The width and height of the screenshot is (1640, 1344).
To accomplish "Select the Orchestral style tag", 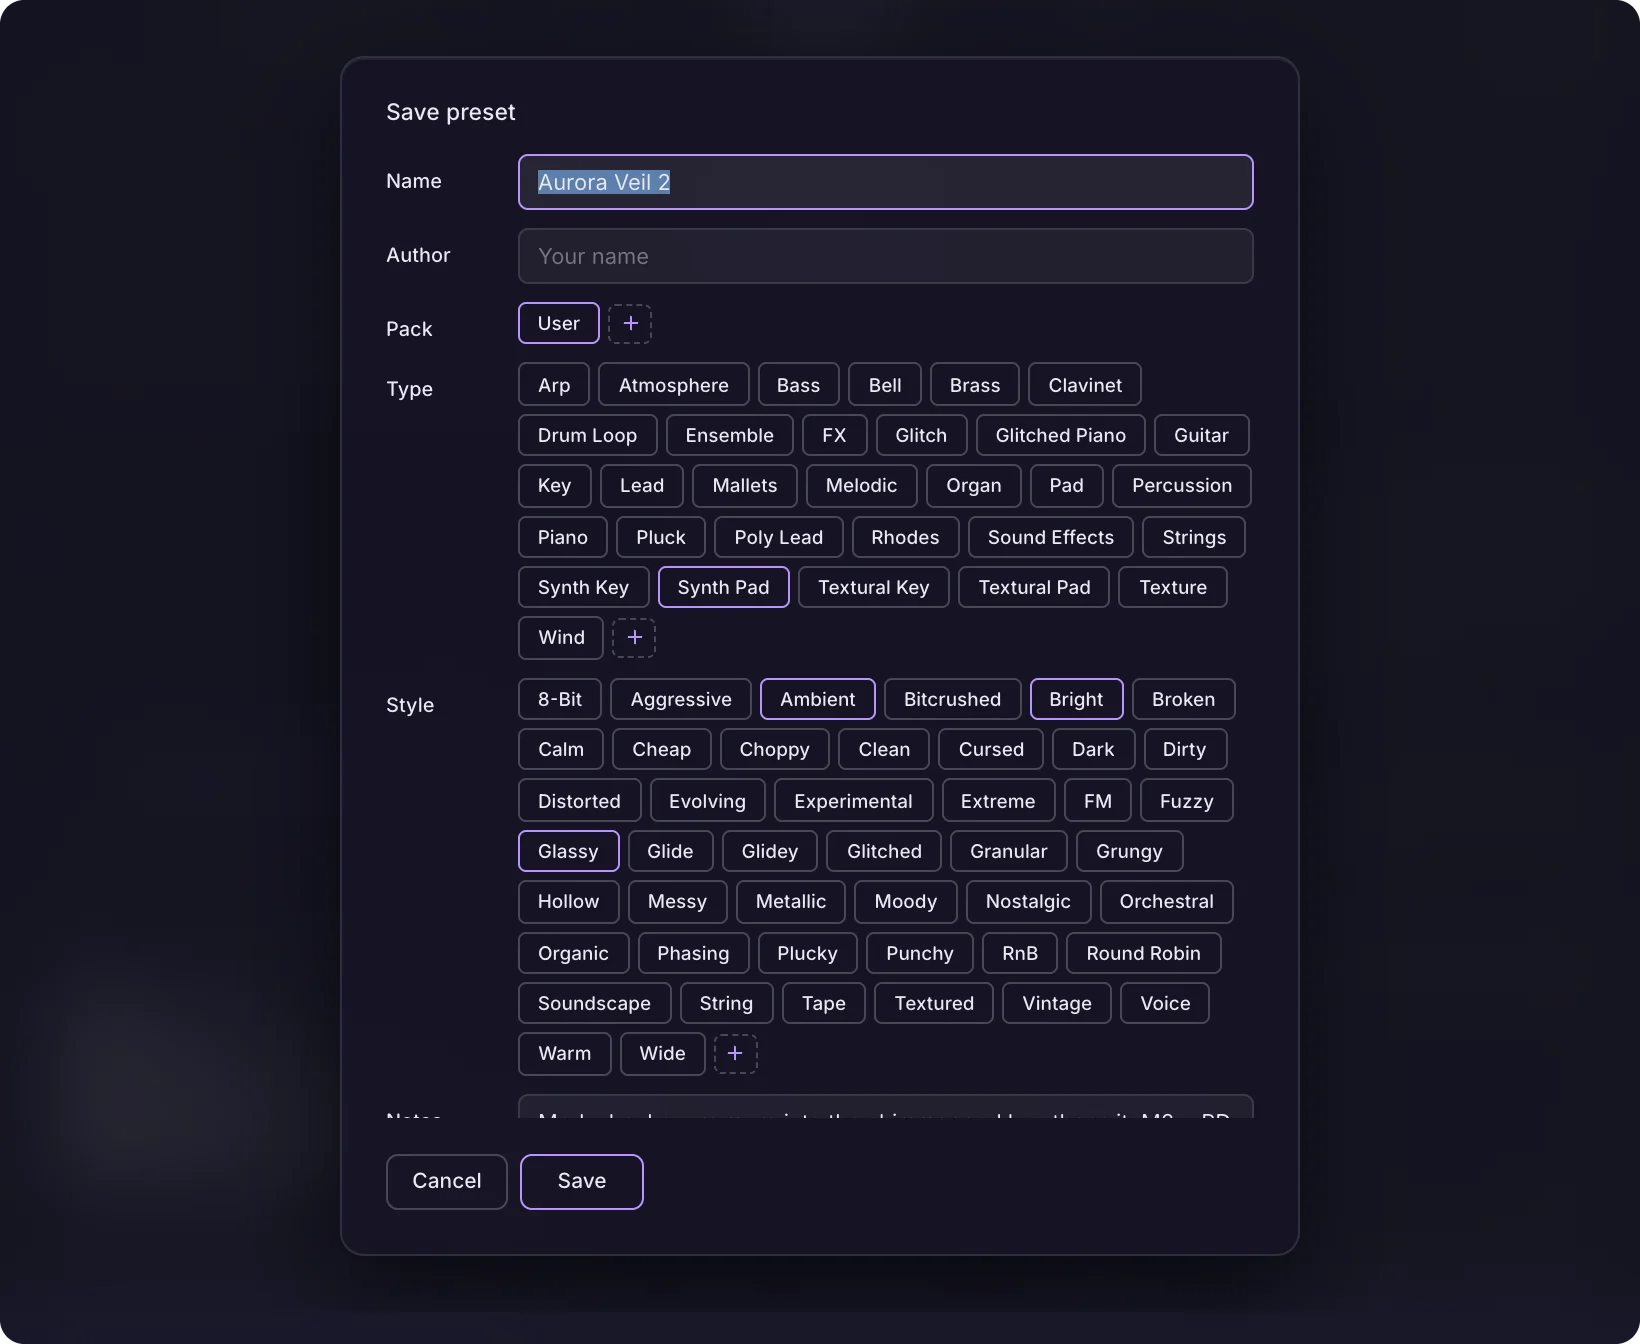I will 1166,901.
